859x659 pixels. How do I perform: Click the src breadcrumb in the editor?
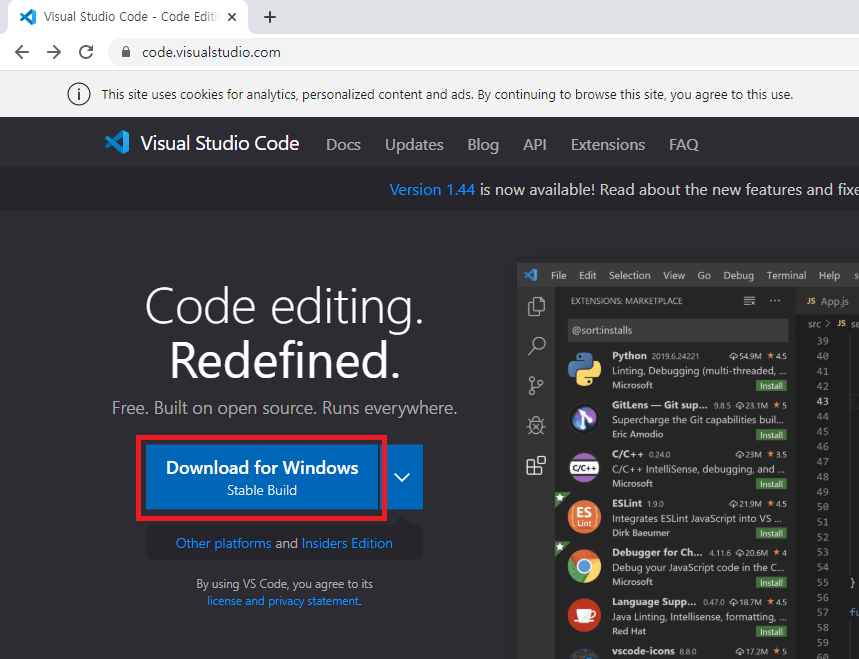coord(814,324)
